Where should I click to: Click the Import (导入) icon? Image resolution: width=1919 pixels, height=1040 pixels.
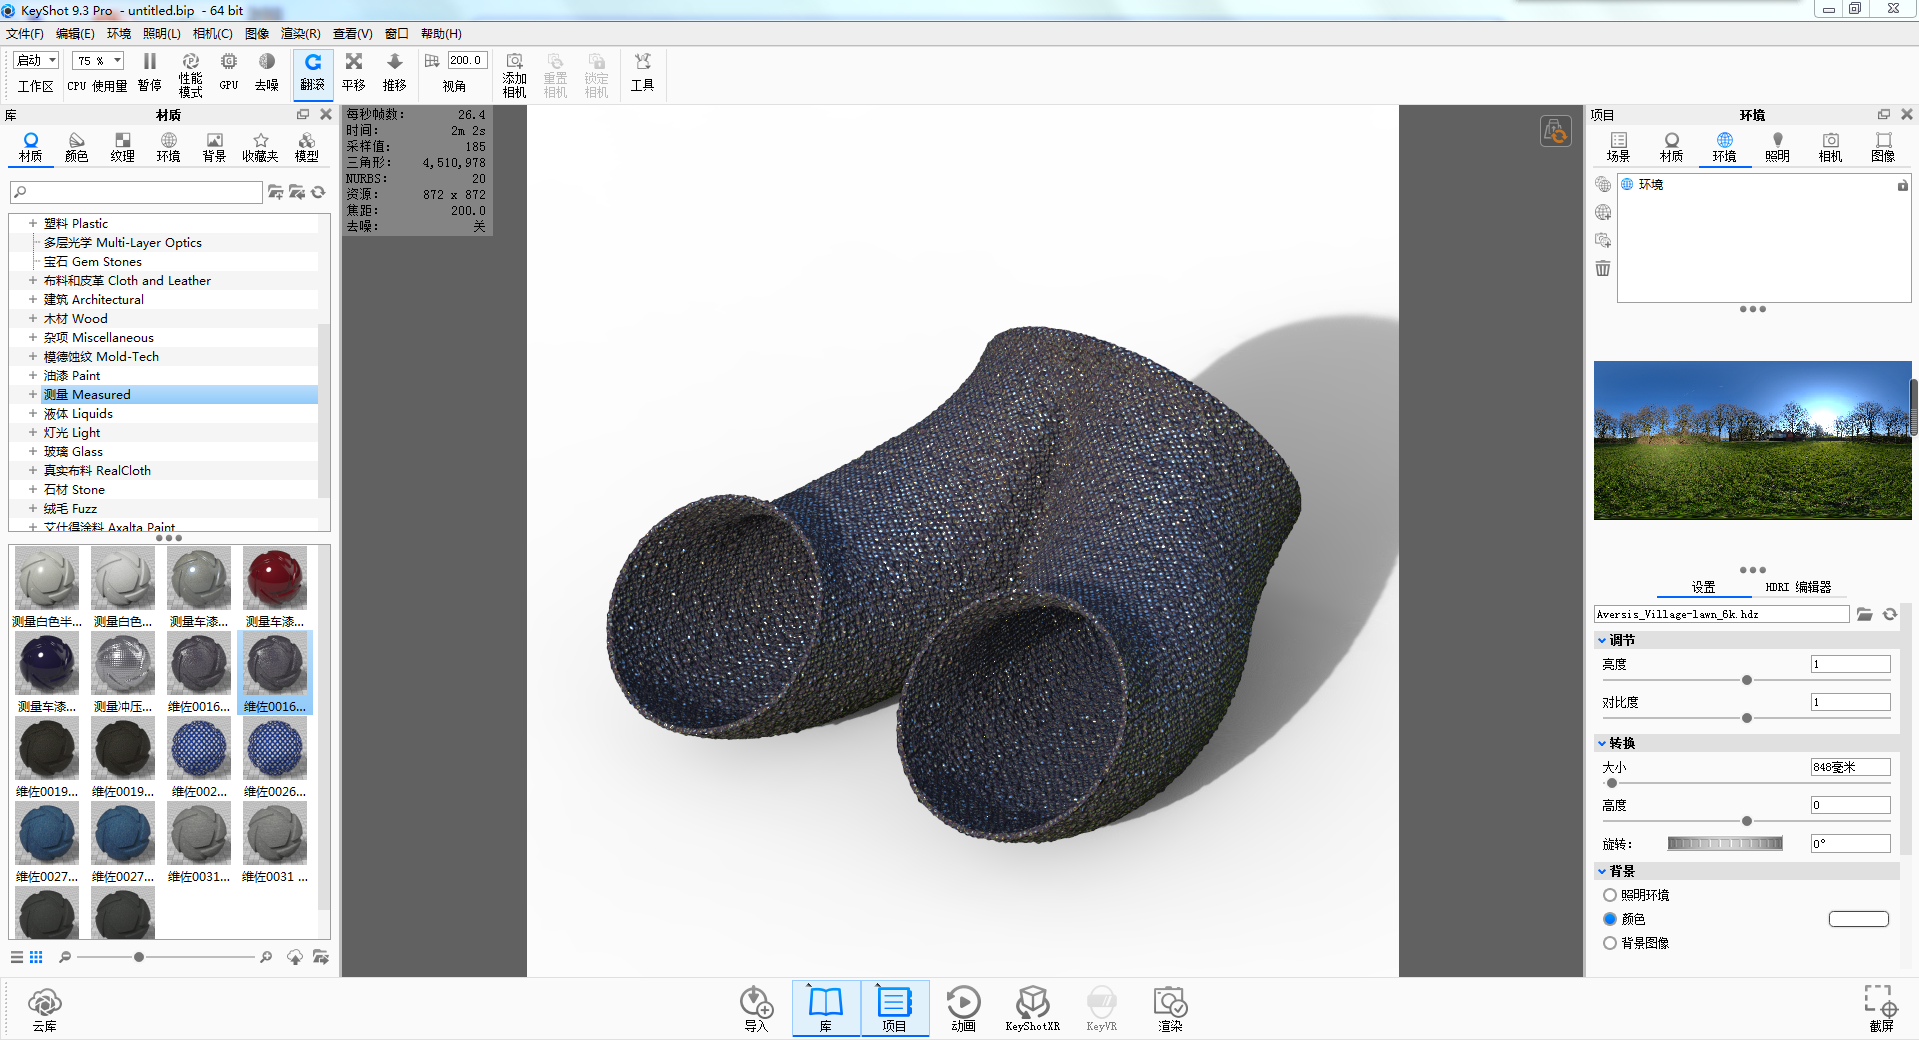pos(756,1007)
